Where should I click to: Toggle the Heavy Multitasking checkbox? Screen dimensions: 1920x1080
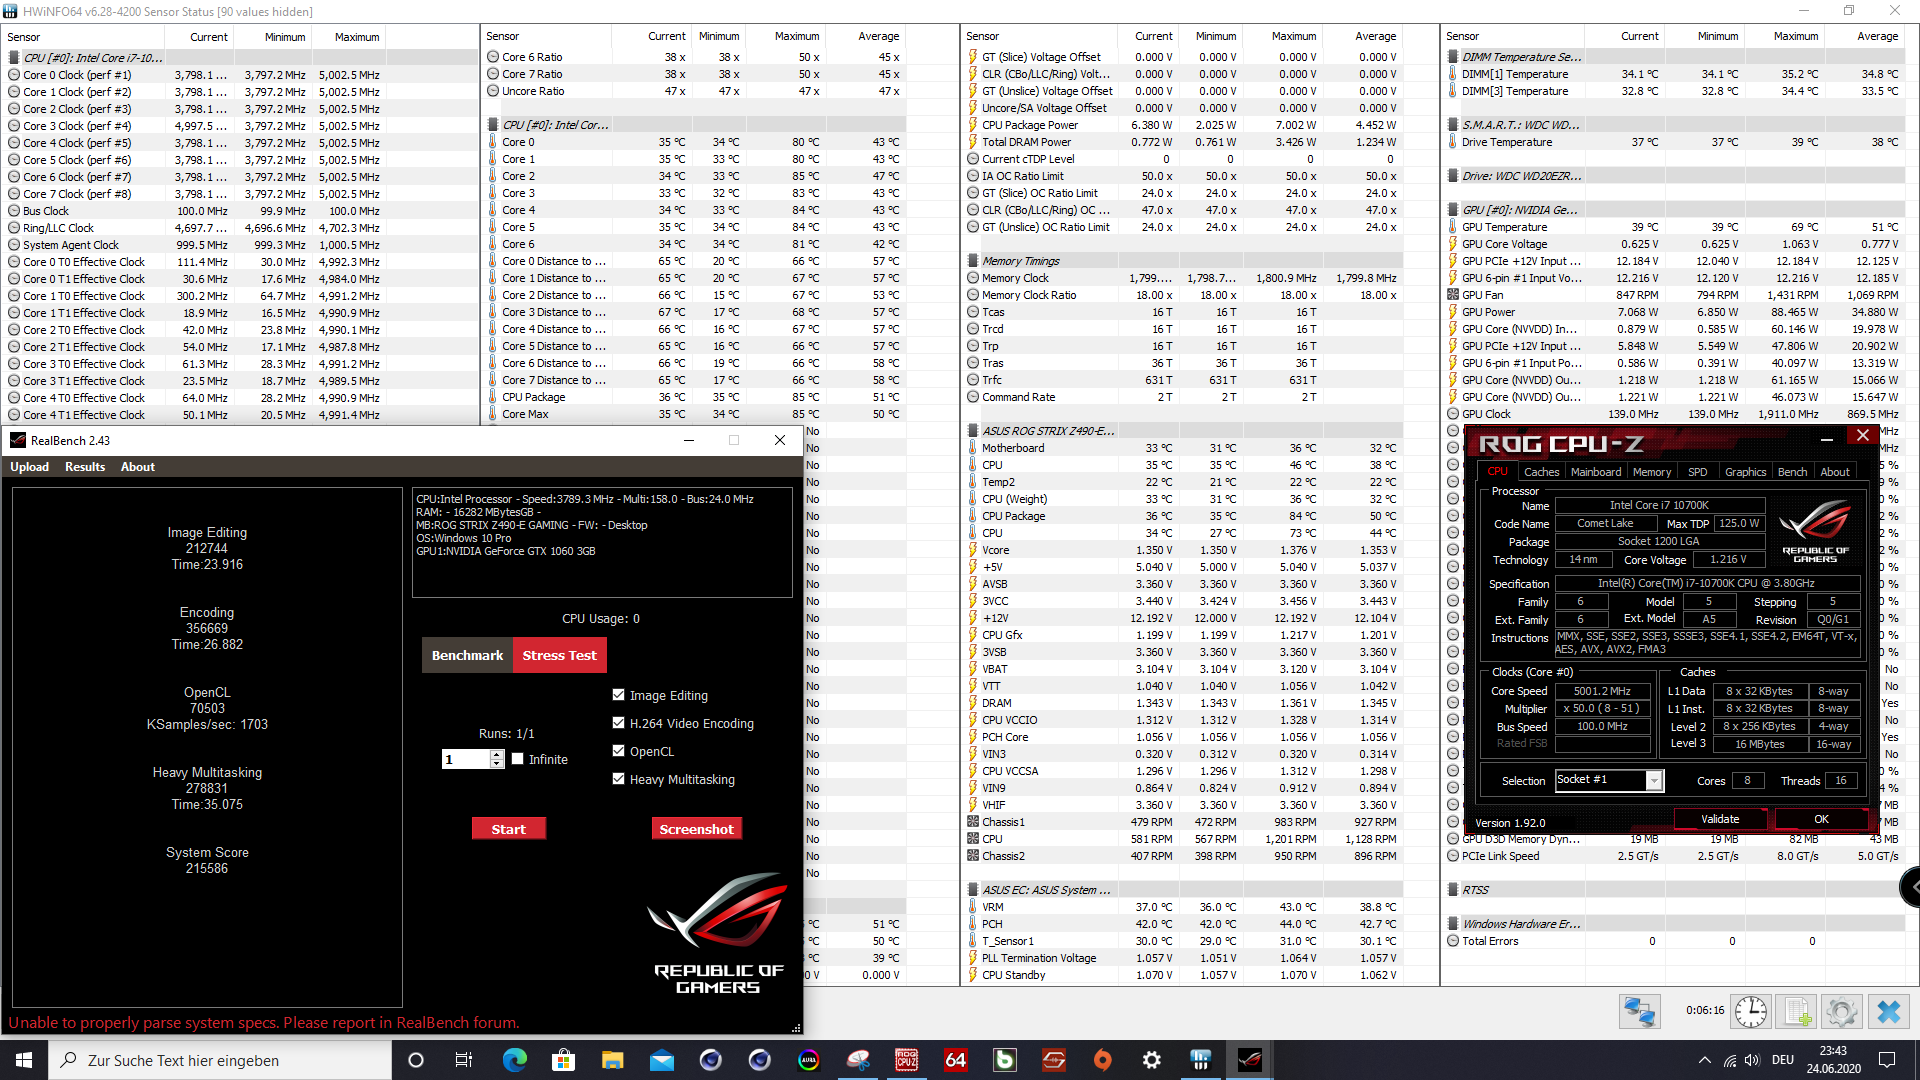[x=618, y=779]
